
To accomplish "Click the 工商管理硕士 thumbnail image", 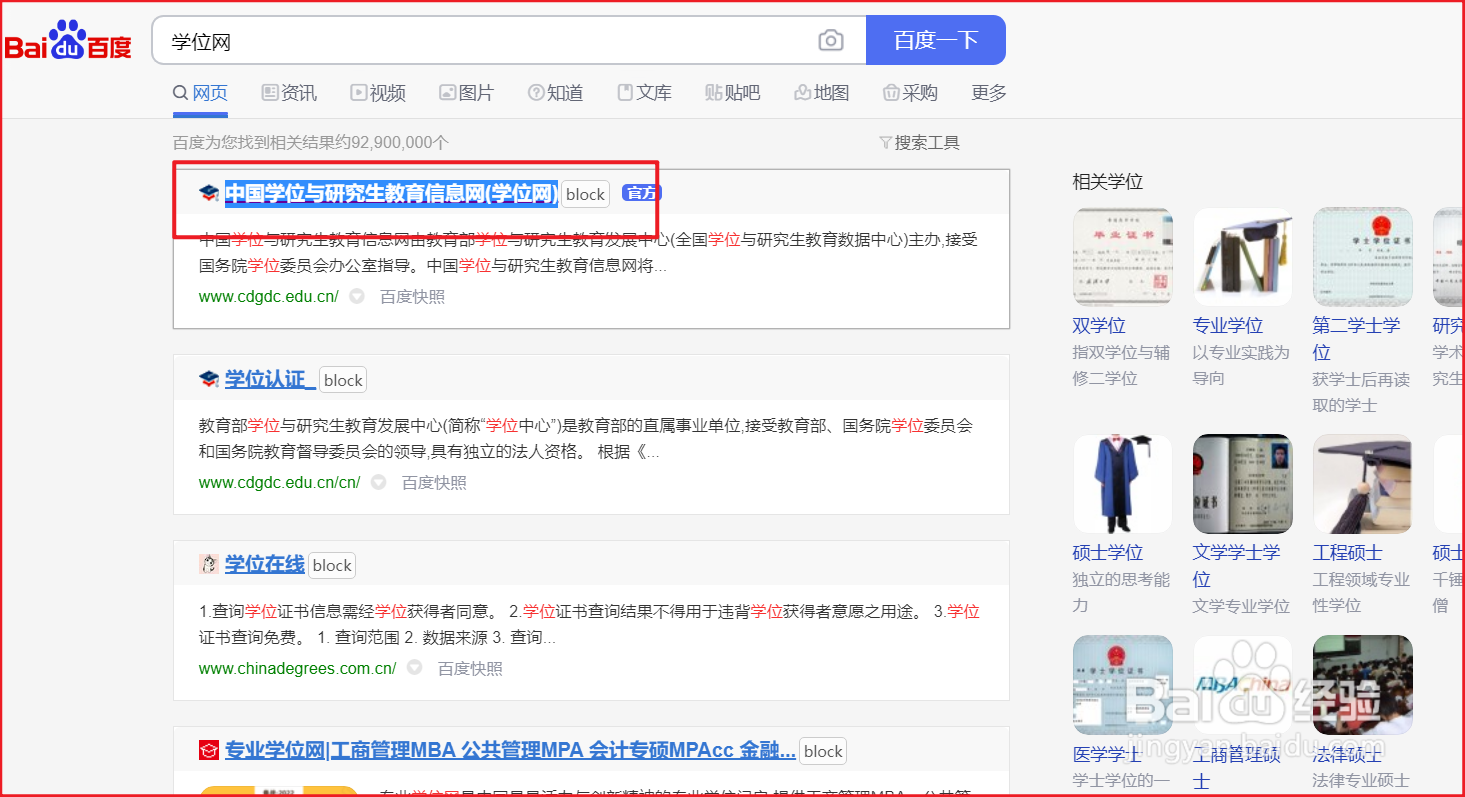I will click(x=1242, y=685).
